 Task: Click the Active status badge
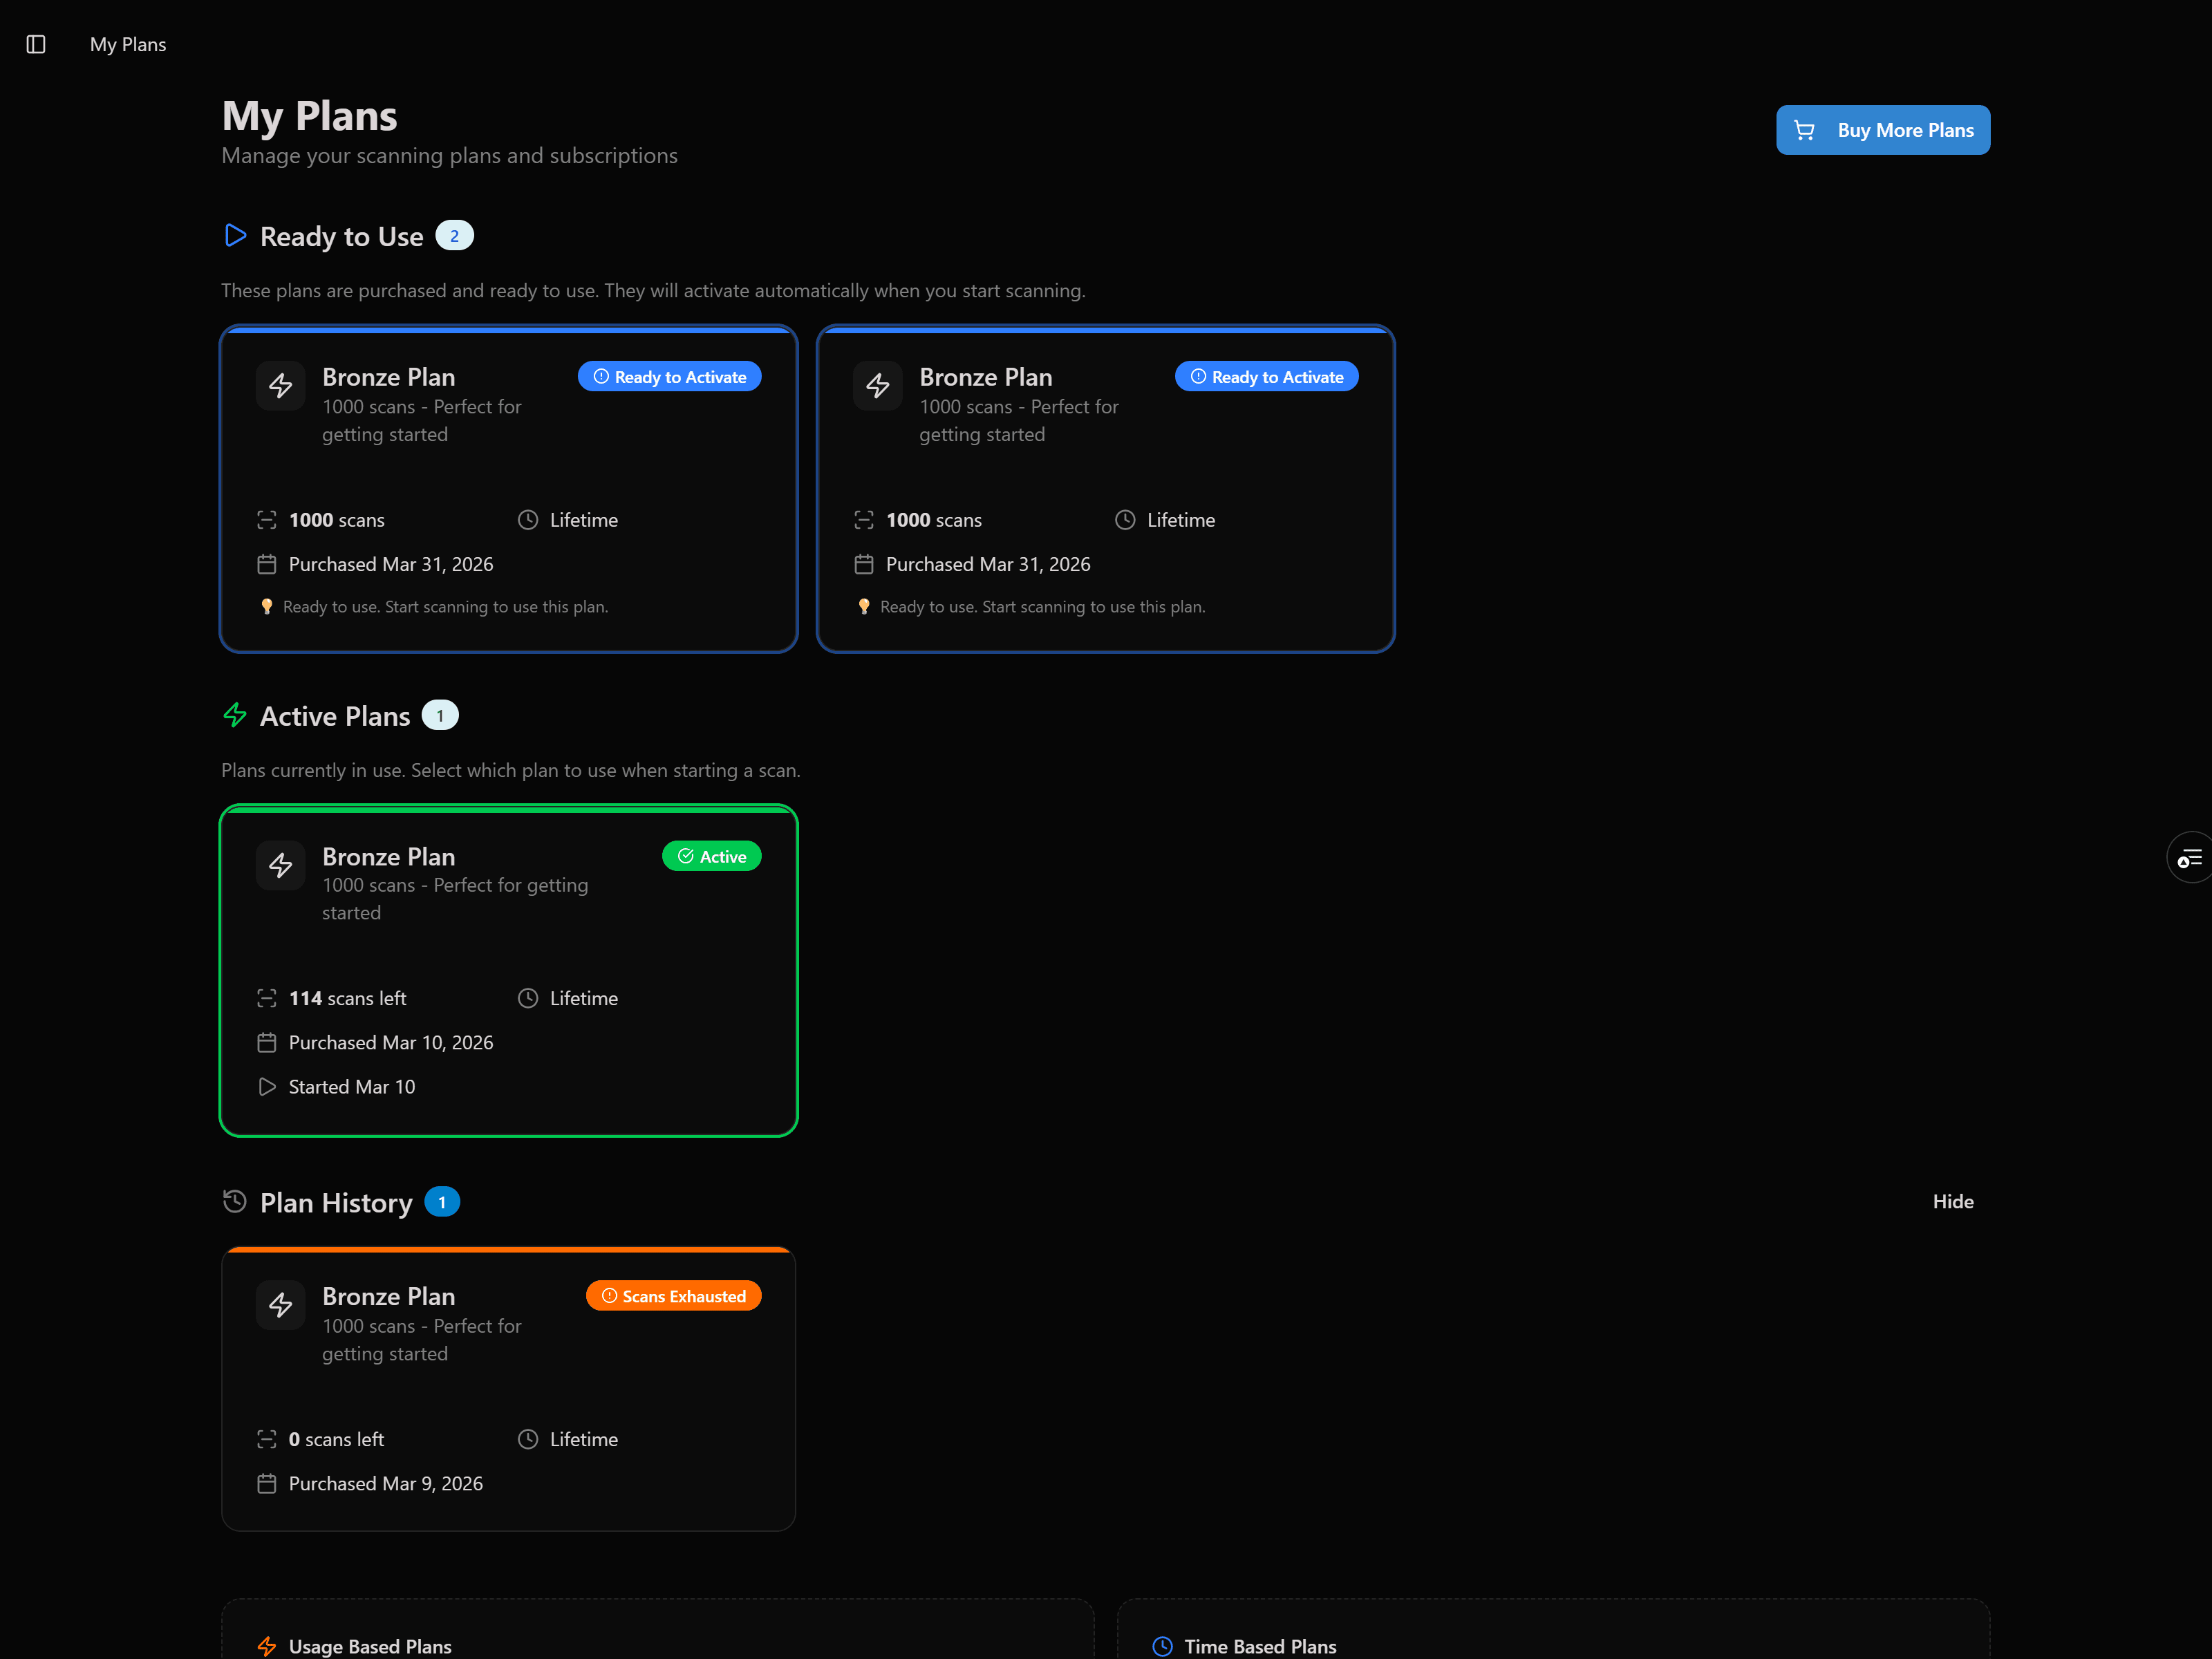[x=711, y=856]
